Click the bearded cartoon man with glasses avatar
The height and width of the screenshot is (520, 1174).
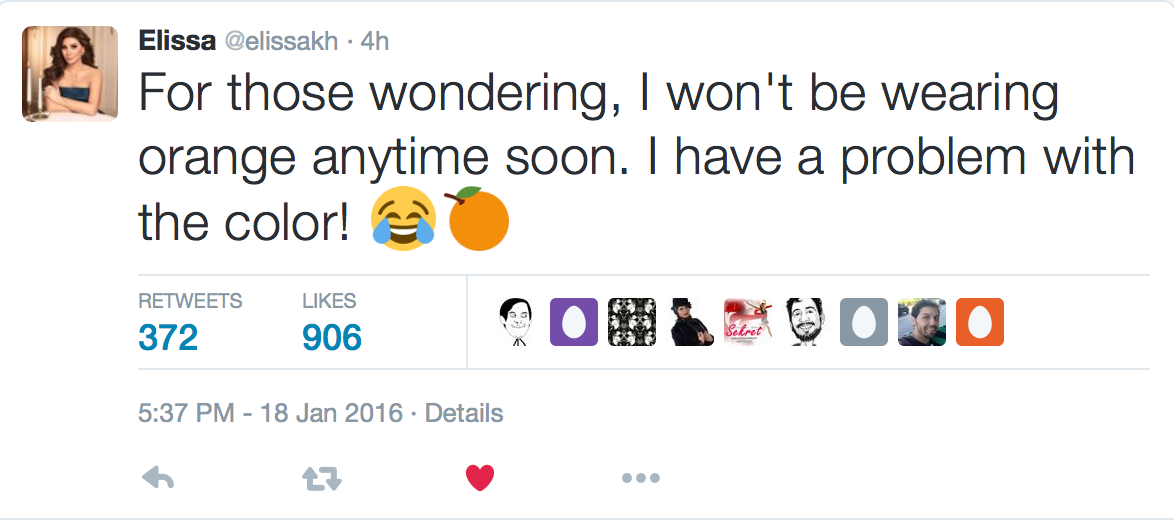pyautogui.click(x=806, y=322)
